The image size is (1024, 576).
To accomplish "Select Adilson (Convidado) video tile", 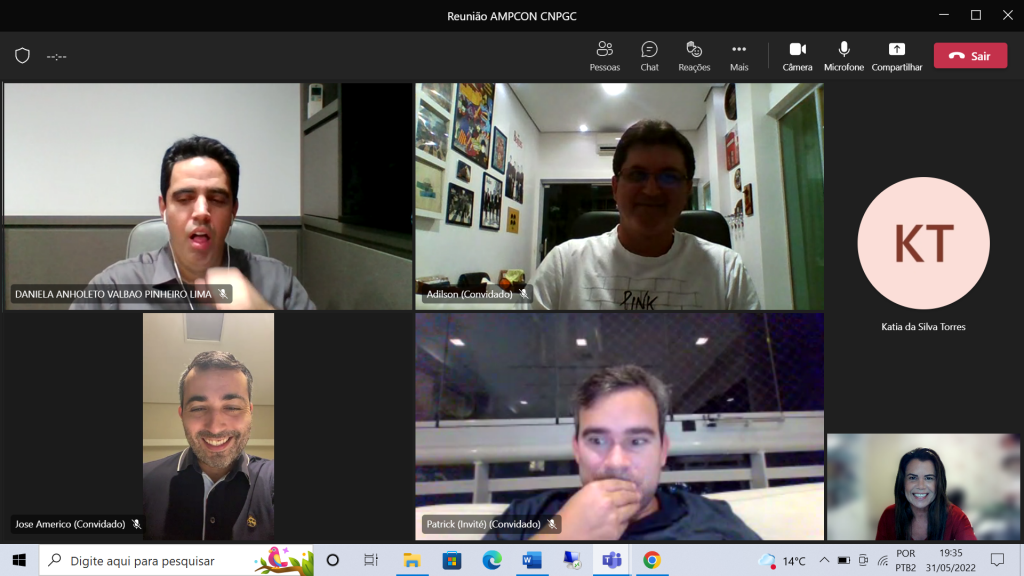I will coord(619,196).
